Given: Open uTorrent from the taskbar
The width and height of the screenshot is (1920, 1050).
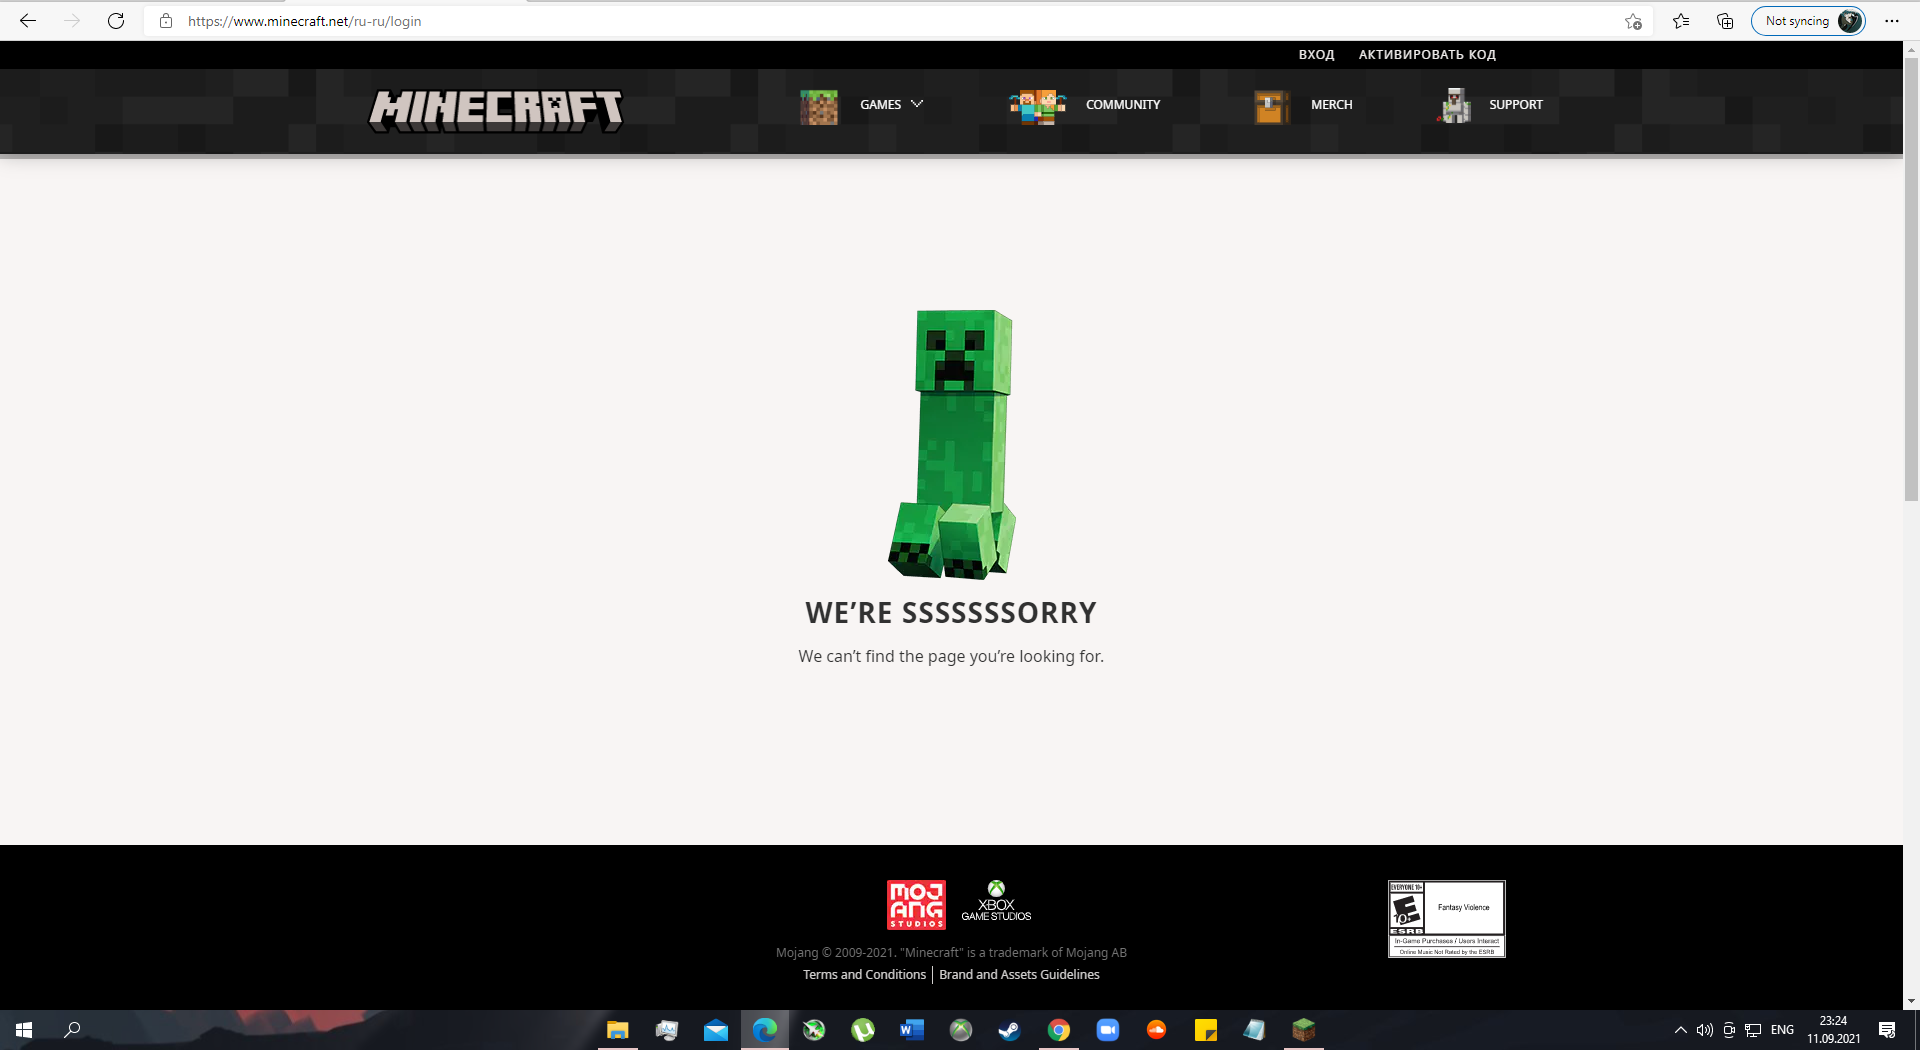Looking at the screenshot, I should (x=863, y=1030).
